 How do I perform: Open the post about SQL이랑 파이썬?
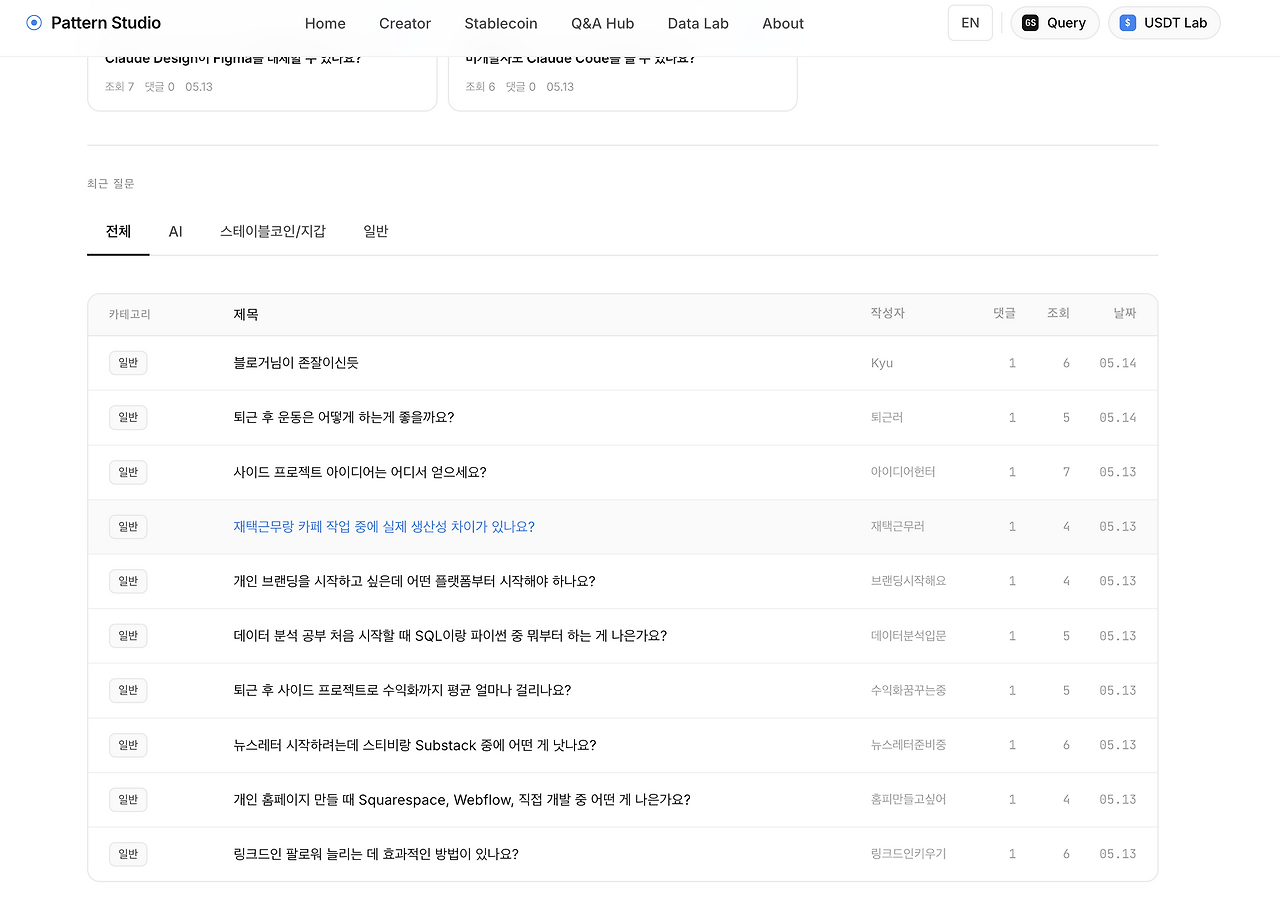(x=450, y=636)
